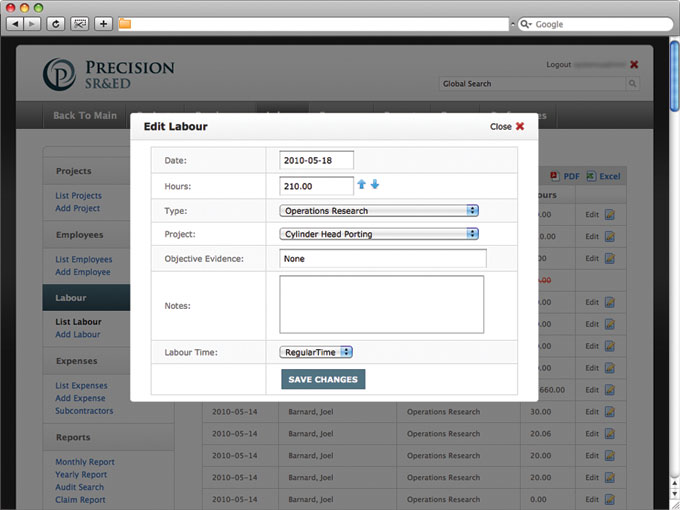Open the List Expenses link
This screenshot has width=680, height=510.
coord(81,386)
